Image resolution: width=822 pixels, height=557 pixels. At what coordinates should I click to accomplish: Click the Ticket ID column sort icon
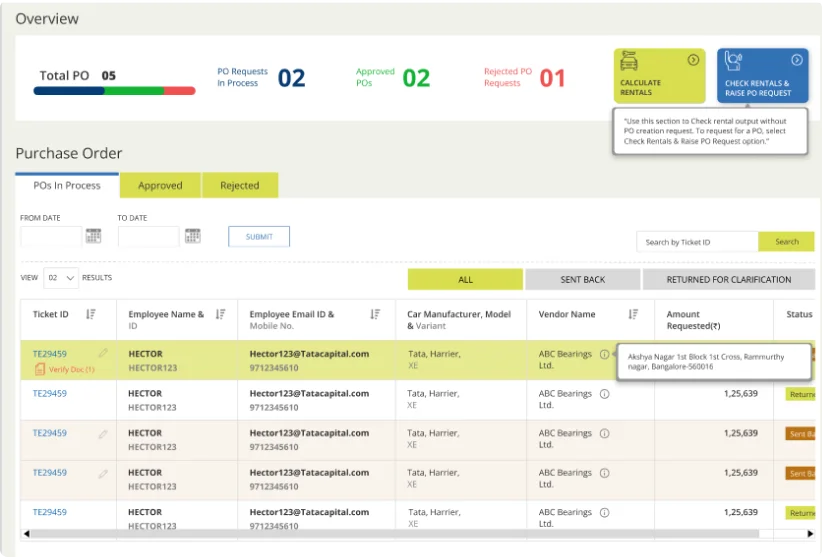click(x=91, y=314)
